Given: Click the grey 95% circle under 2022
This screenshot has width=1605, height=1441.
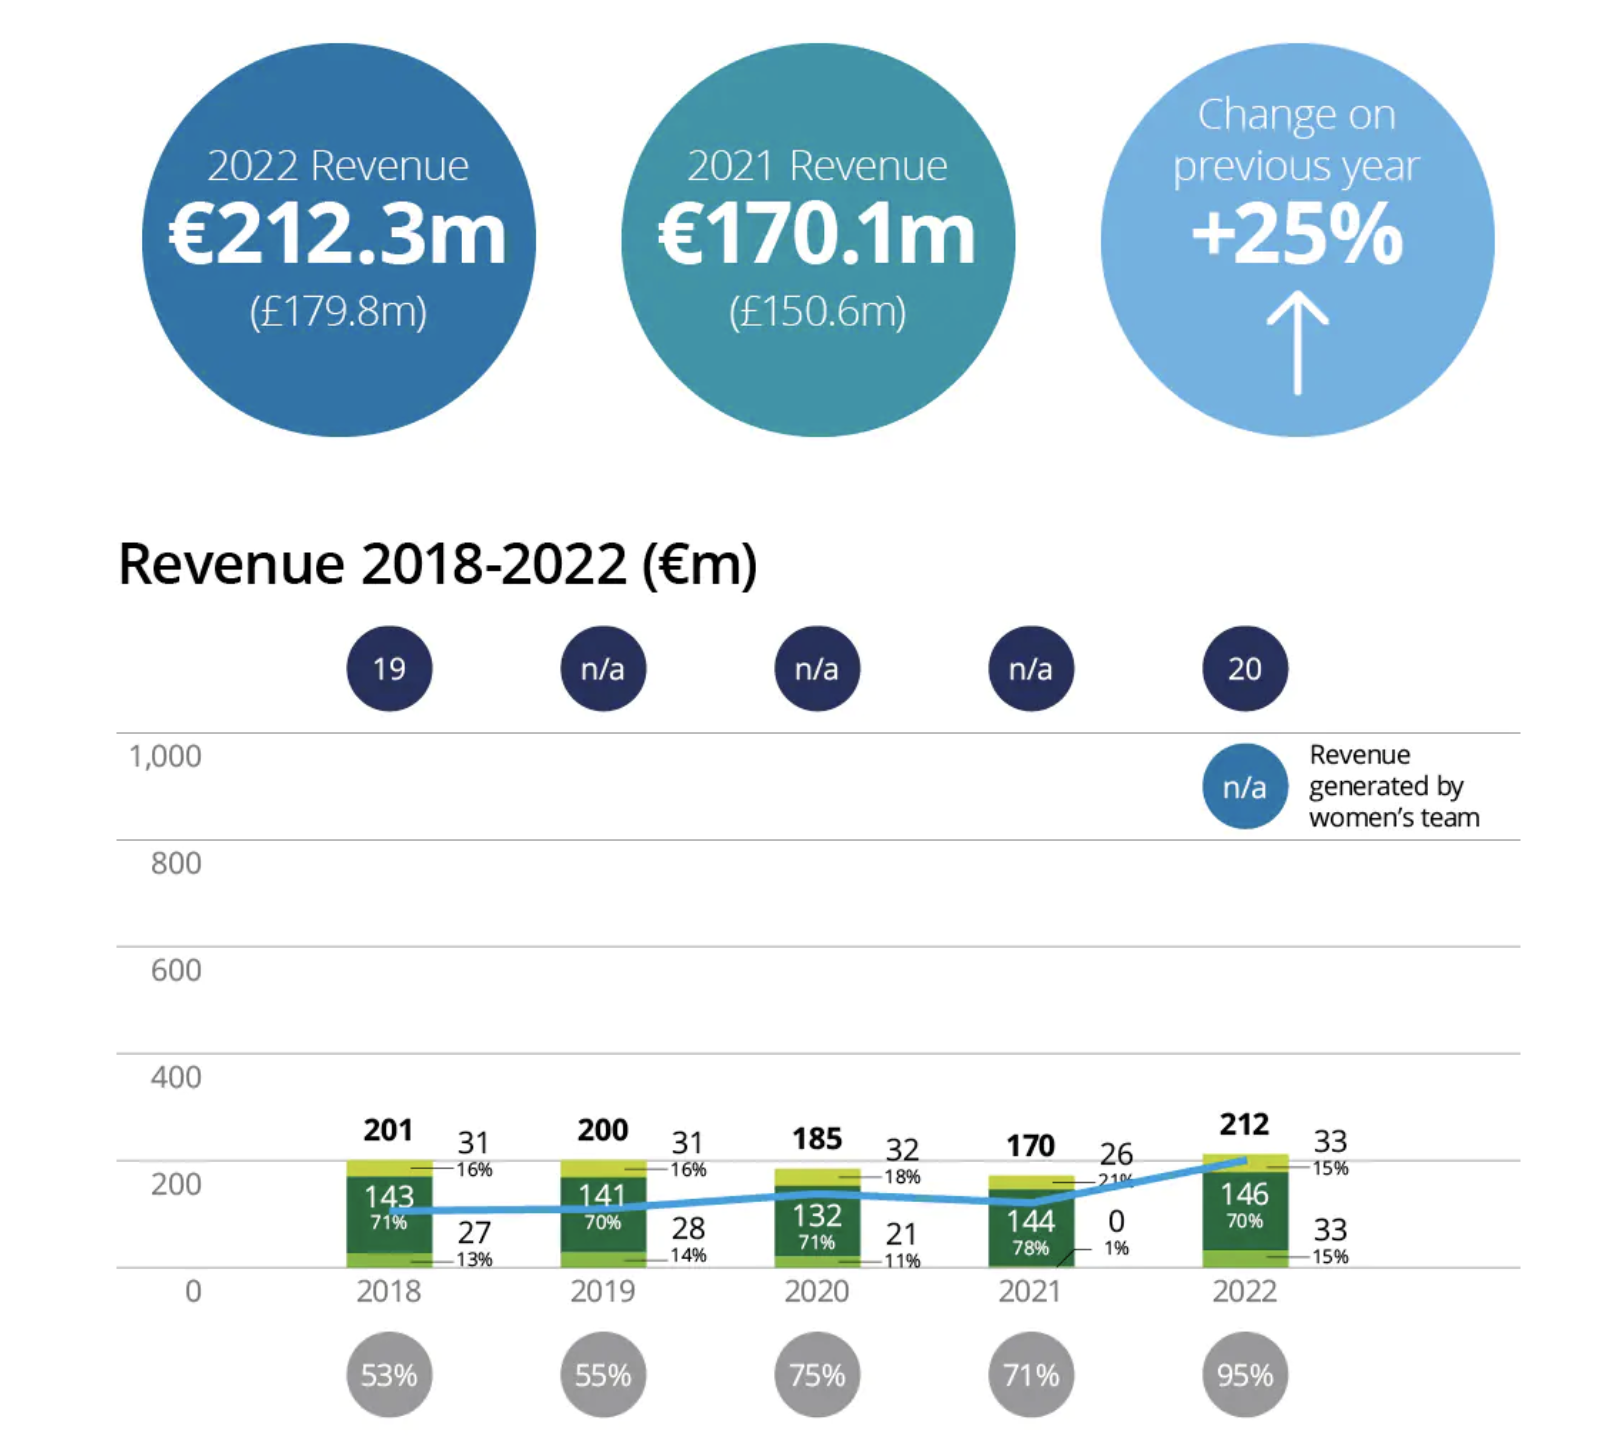Looking at the screenshot, I should (x=1244, y=1374).
